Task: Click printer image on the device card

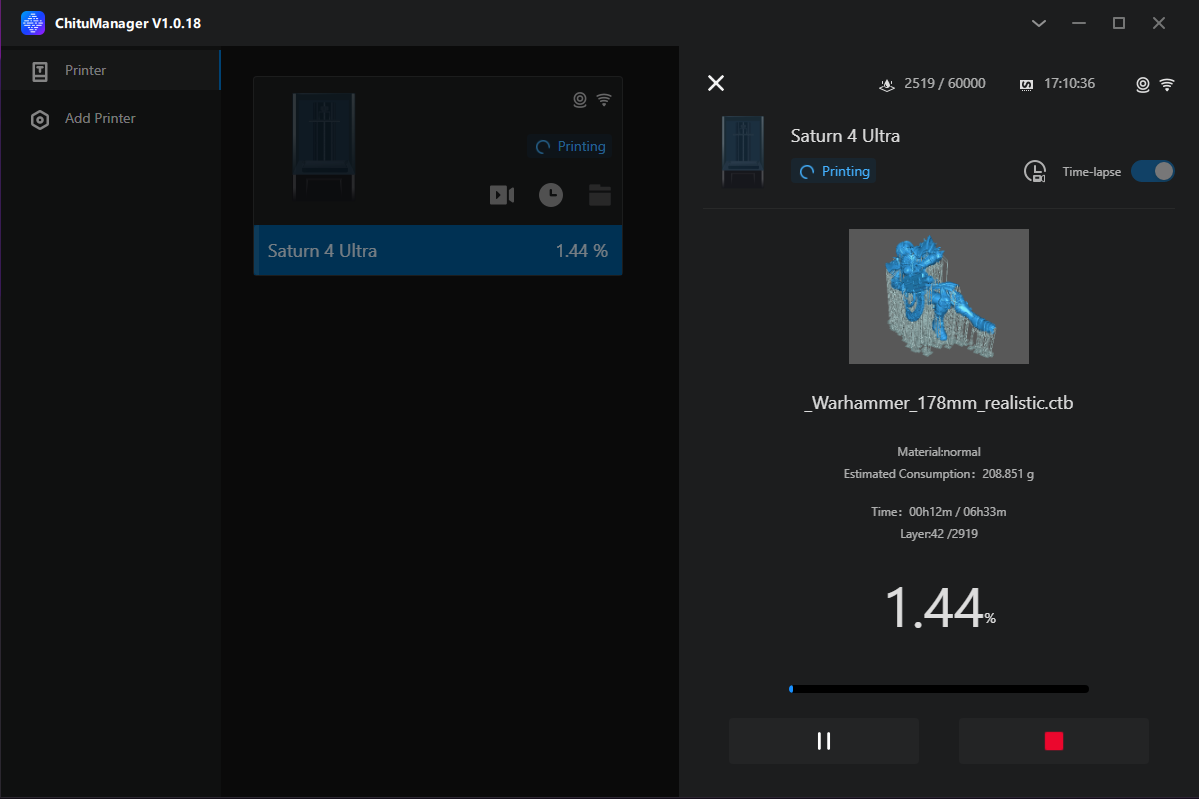Action: click(x=324, y=147)
